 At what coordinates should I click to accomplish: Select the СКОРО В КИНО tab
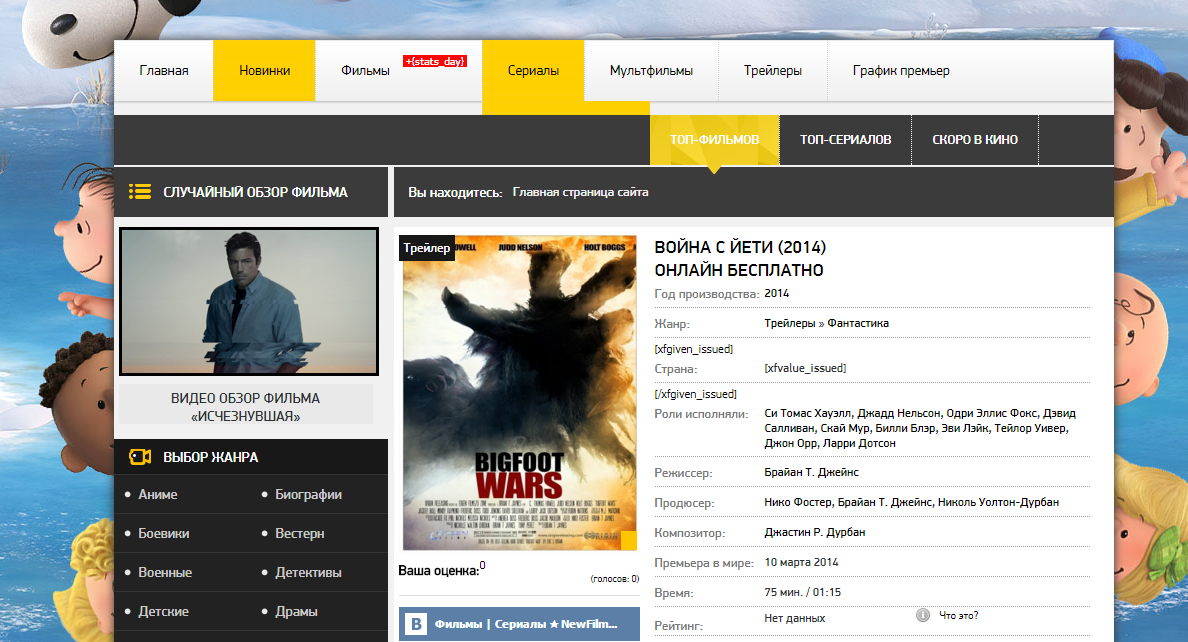pos(974,139)
